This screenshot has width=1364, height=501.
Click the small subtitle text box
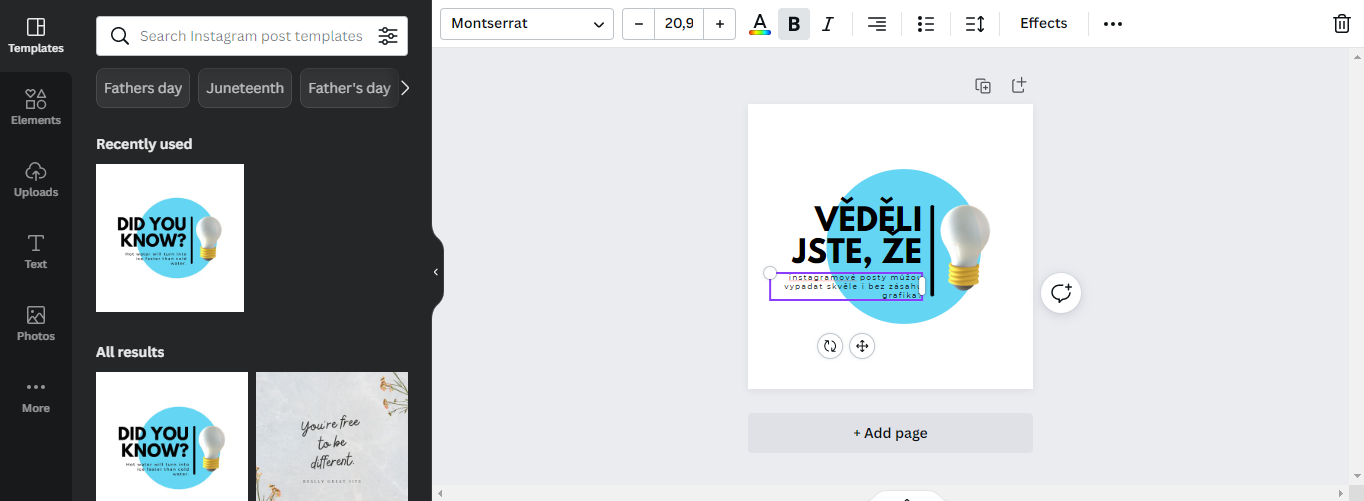[847, 286]
